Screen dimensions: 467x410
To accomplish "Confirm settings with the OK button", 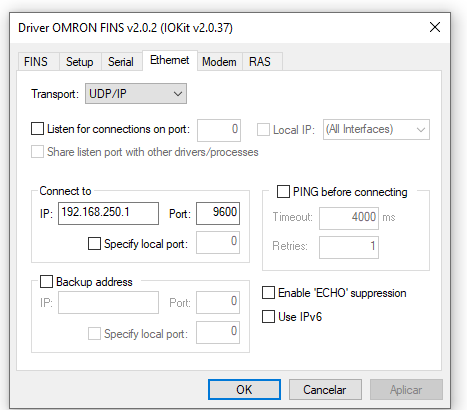I will tap(244, 389).
